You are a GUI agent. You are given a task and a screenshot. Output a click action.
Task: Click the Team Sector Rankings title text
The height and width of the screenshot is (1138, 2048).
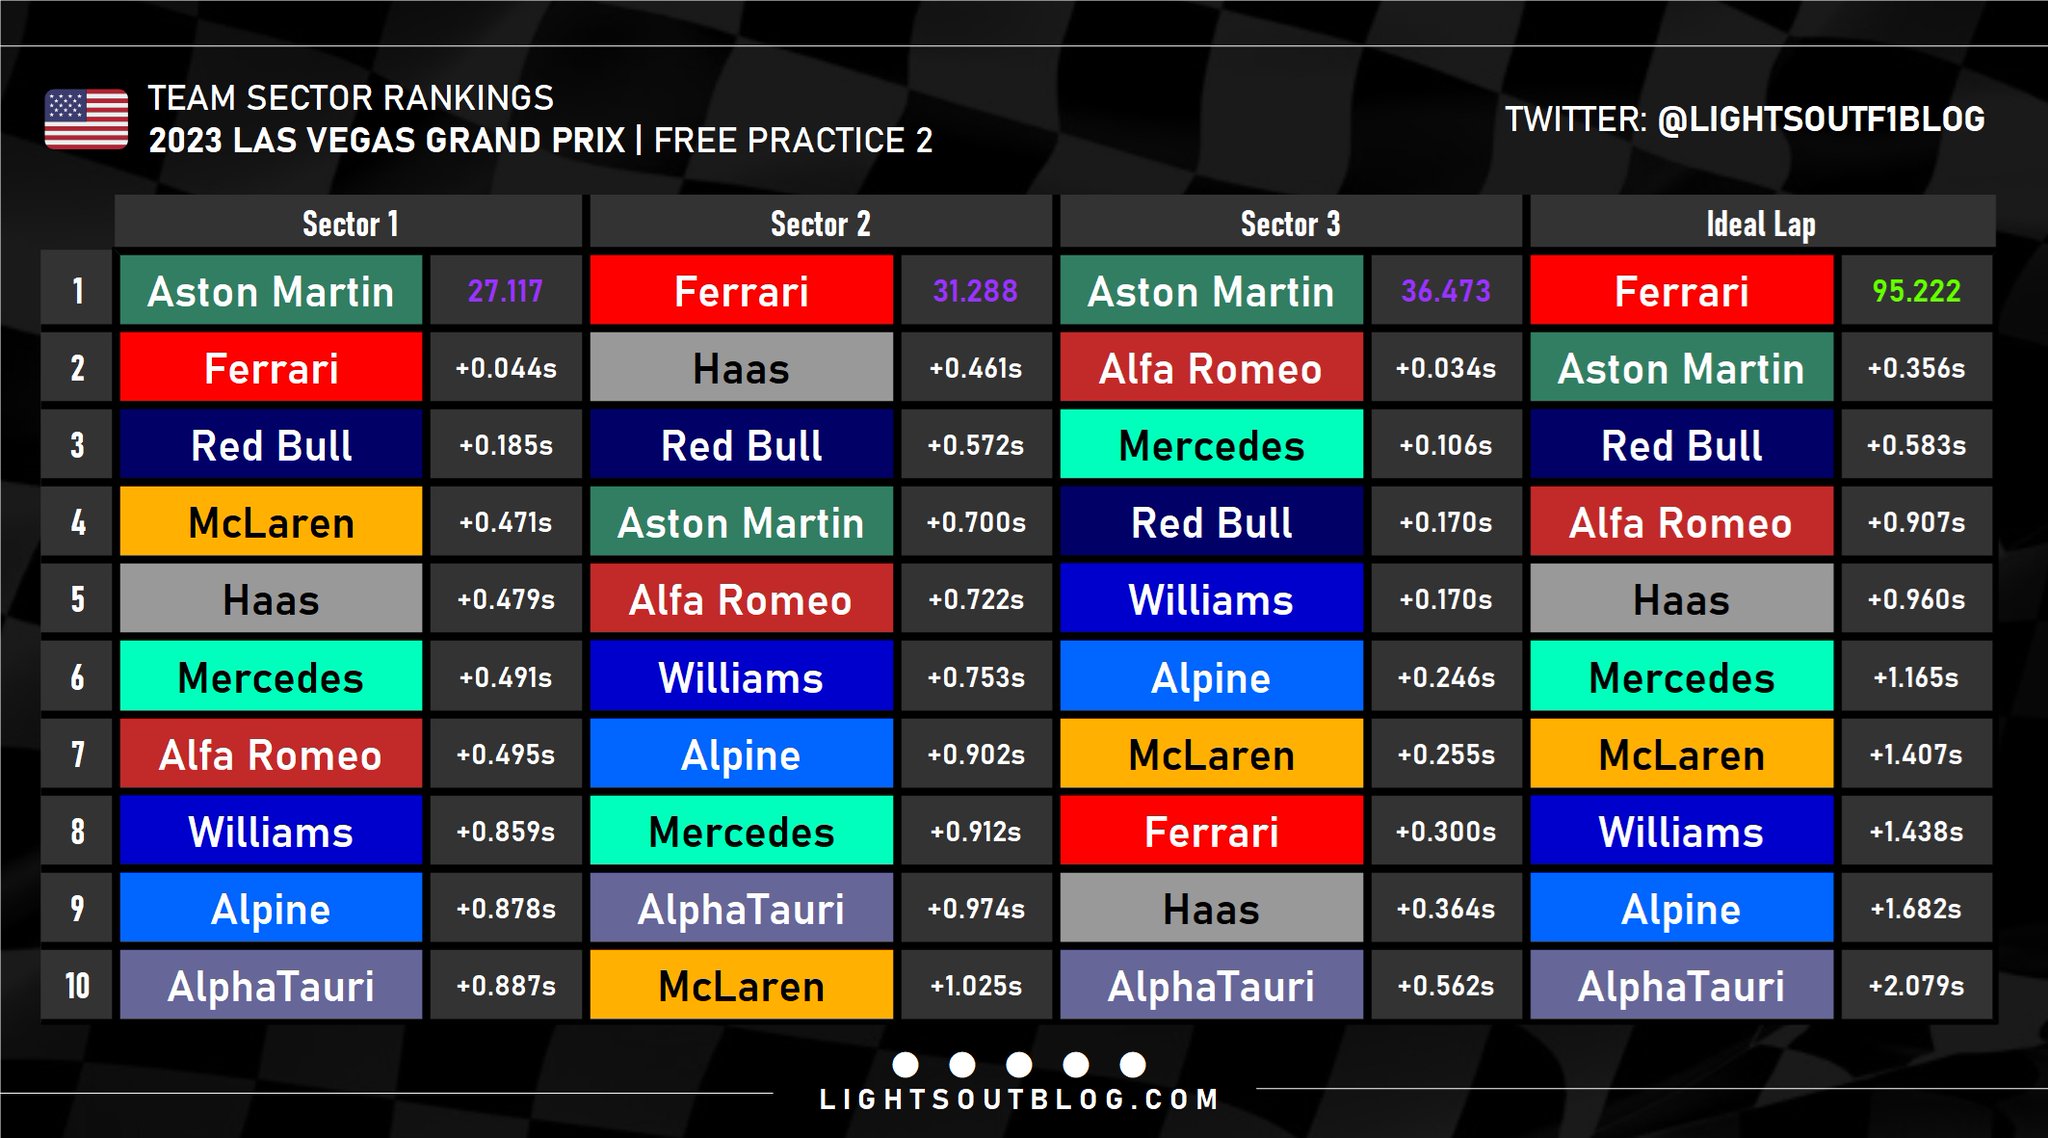click(351, 98)
